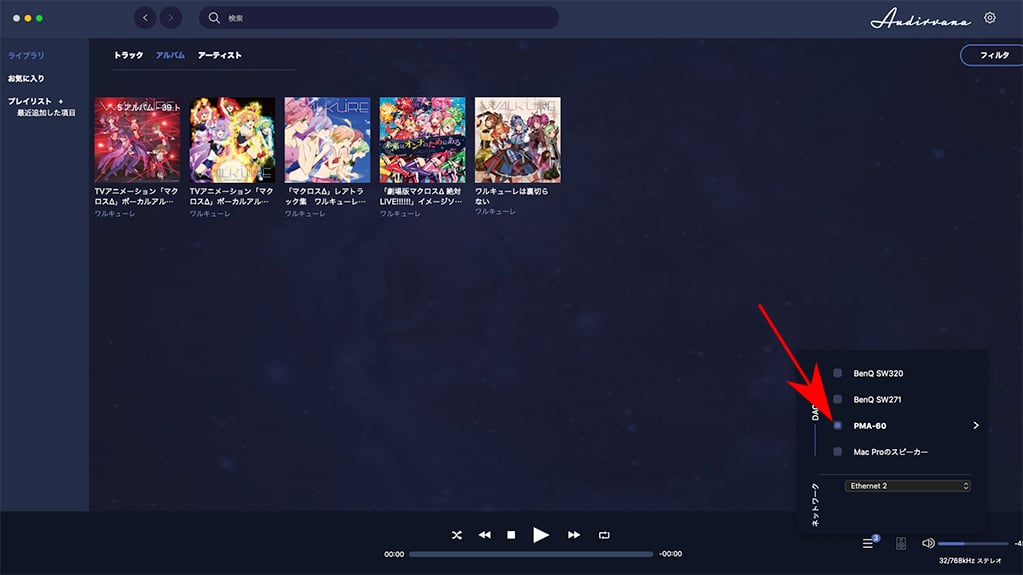Click the search magnifier icon

coord(214,18)
